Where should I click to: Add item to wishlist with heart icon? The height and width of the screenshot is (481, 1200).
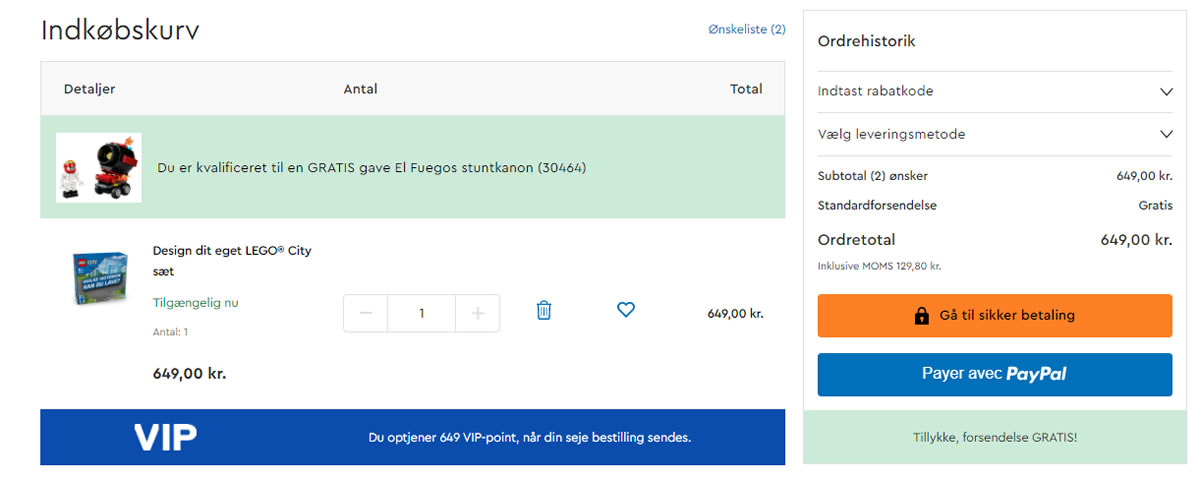pos(626,310)
